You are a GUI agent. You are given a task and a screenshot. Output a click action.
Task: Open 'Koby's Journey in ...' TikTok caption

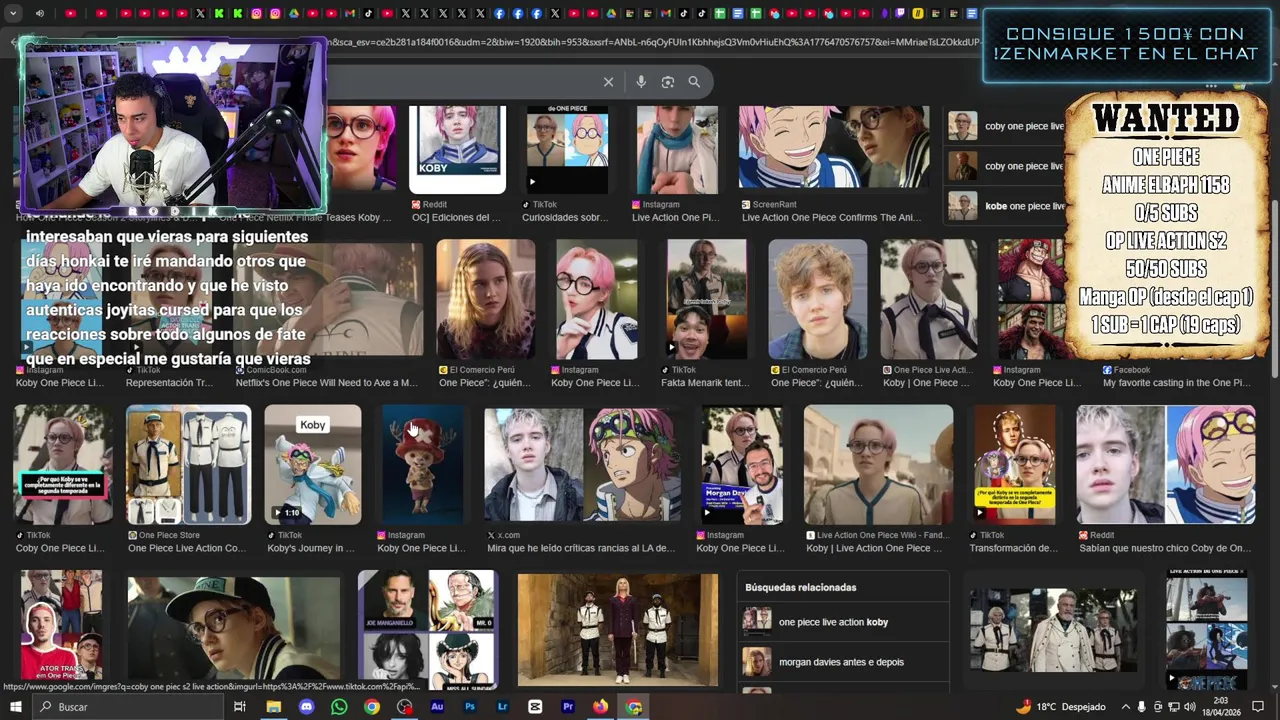coord(310,548)
